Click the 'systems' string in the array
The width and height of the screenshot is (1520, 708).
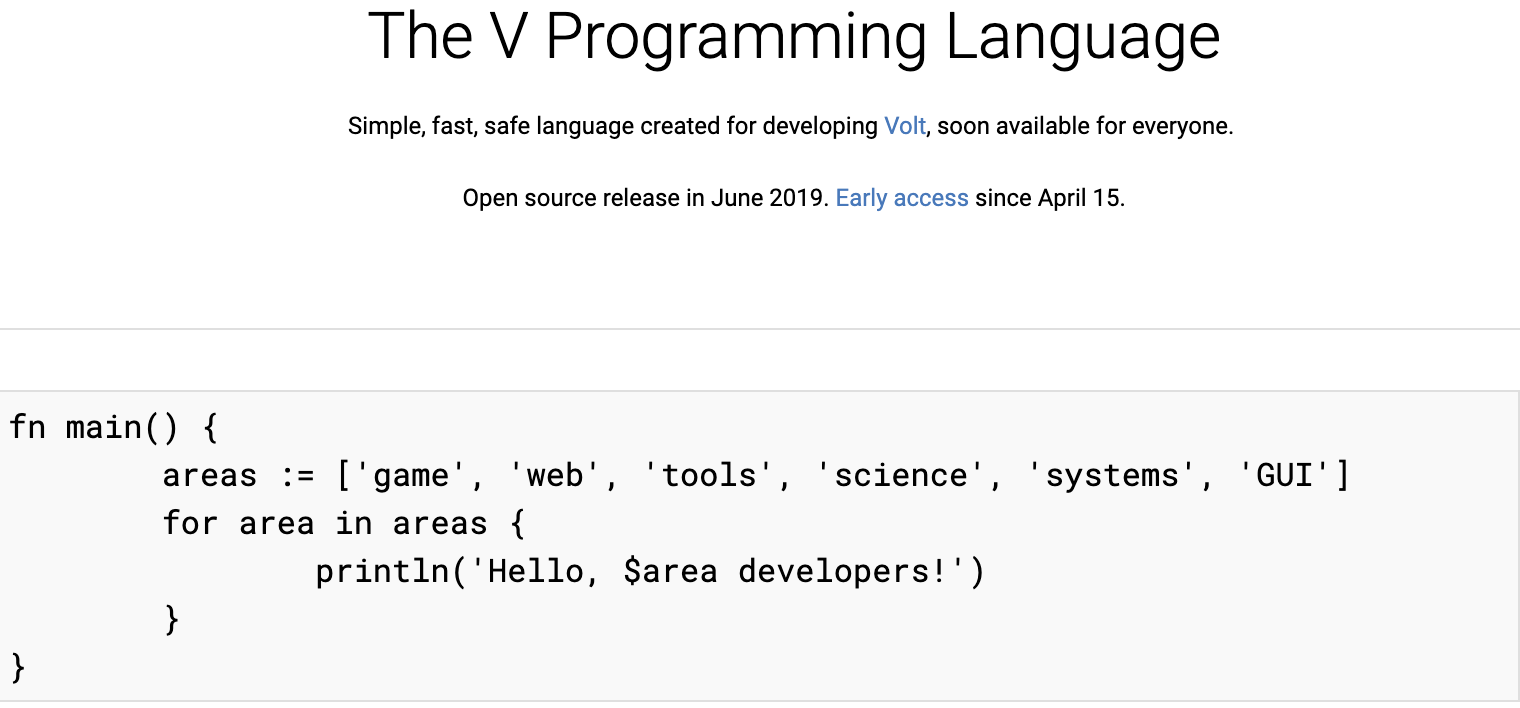click(x=1113, y=476)
